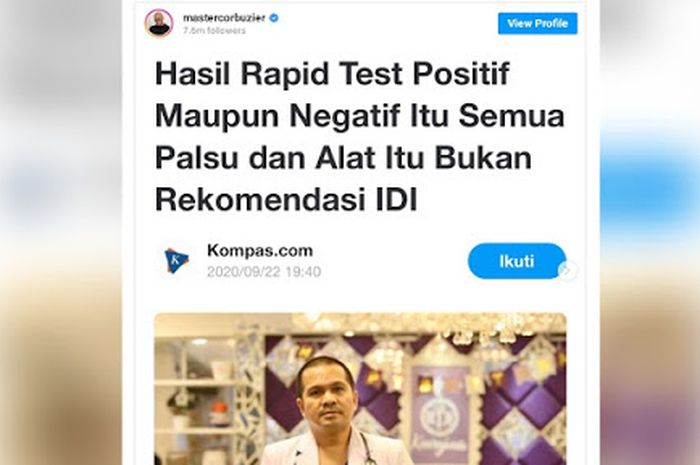This screenshot has height=465, width=700.
Task: Click the 2020/09/22 19:40 timestamp
Action: click(x=264, y=272)
